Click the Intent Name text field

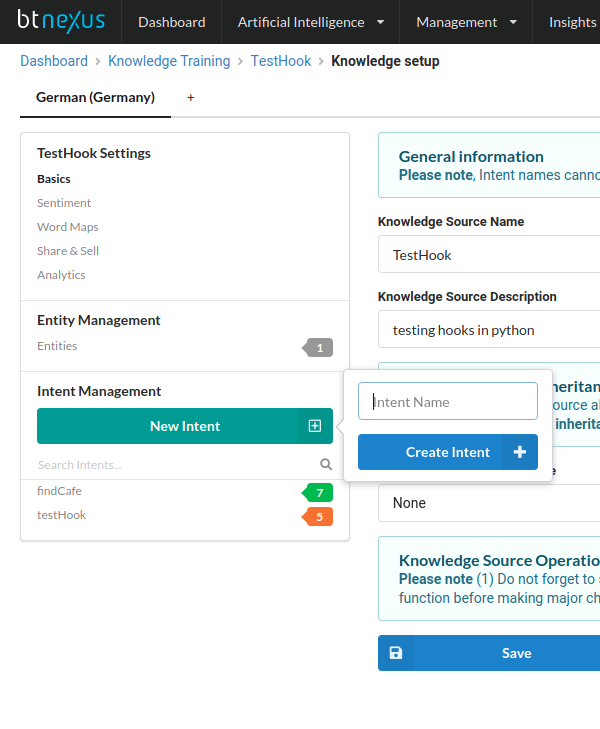pos(448,402)
